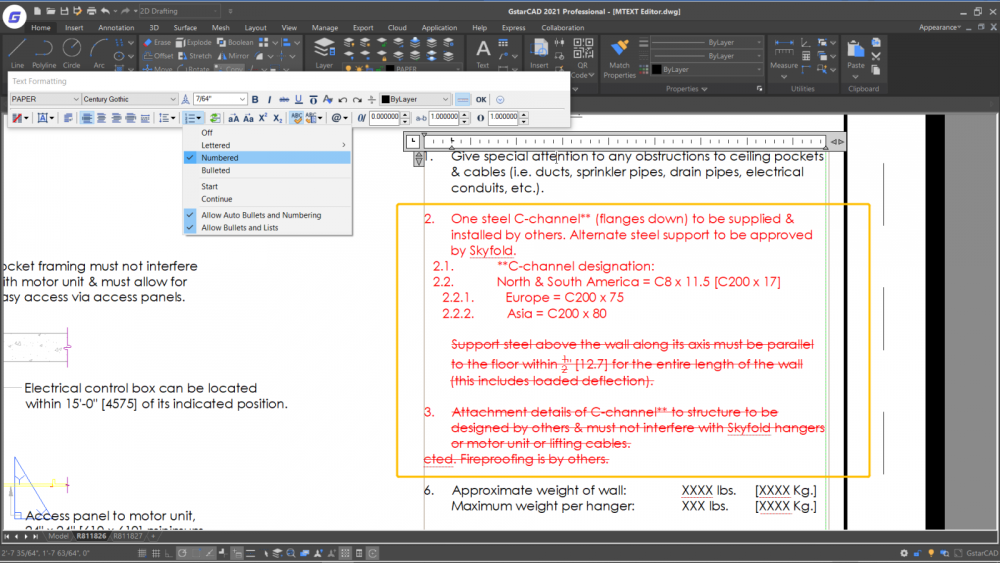
Task: Click the oblique angle input field
Action: [385, 117]
